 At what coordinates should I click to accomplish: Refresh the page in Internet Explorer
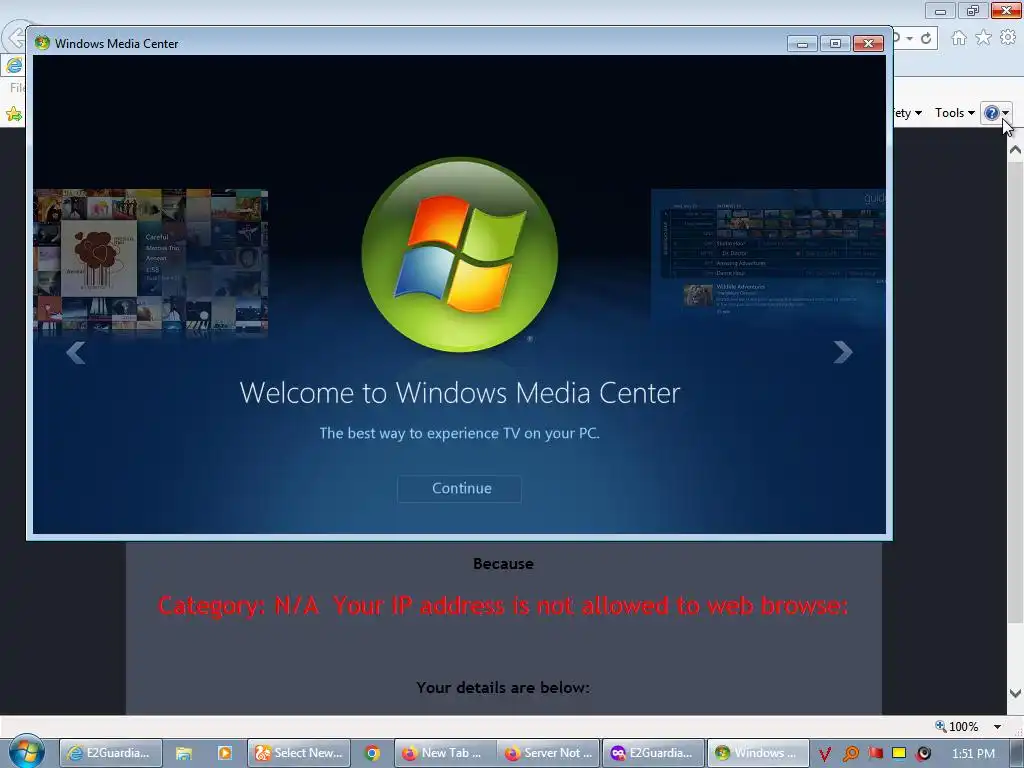click(x=926, y=39)
